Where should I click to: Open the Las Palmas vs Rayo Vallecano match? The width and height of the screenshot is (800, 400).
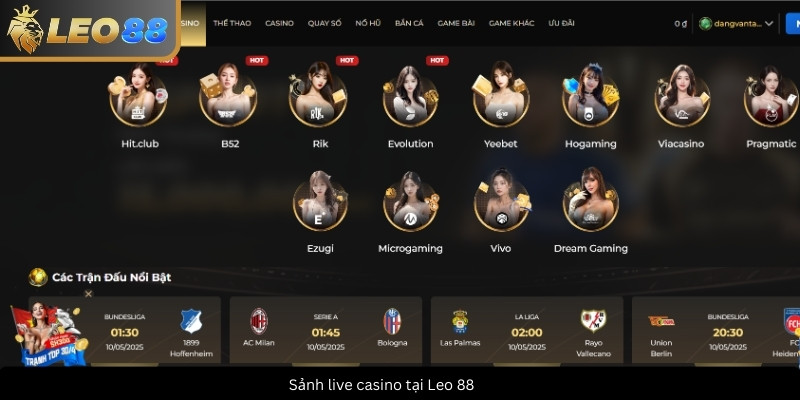pyautogui.click(x=527, y=331)
